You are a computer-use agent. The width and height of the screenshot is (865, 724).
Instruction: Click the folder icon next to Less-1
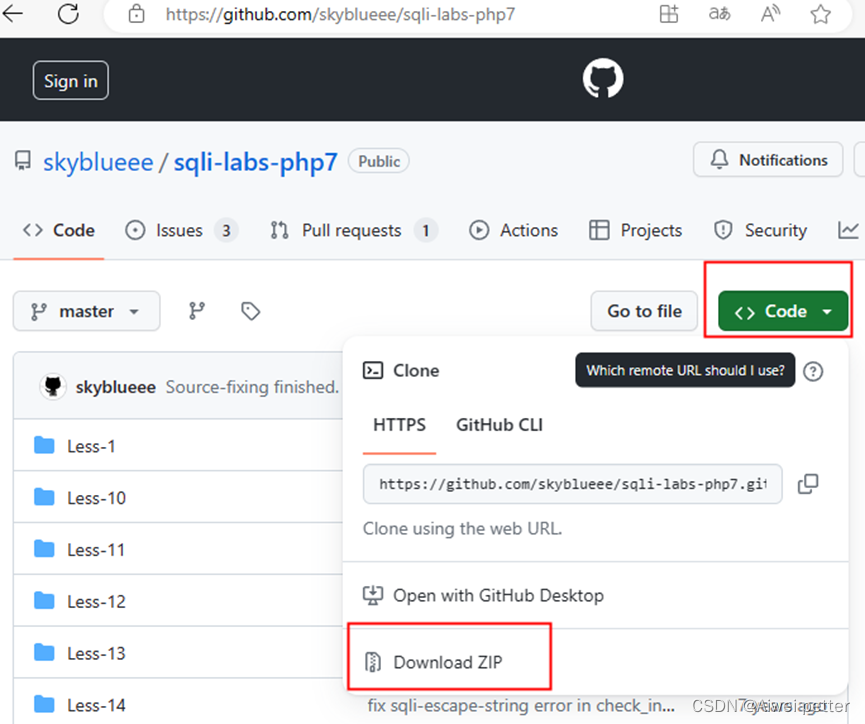pos(44,445)
